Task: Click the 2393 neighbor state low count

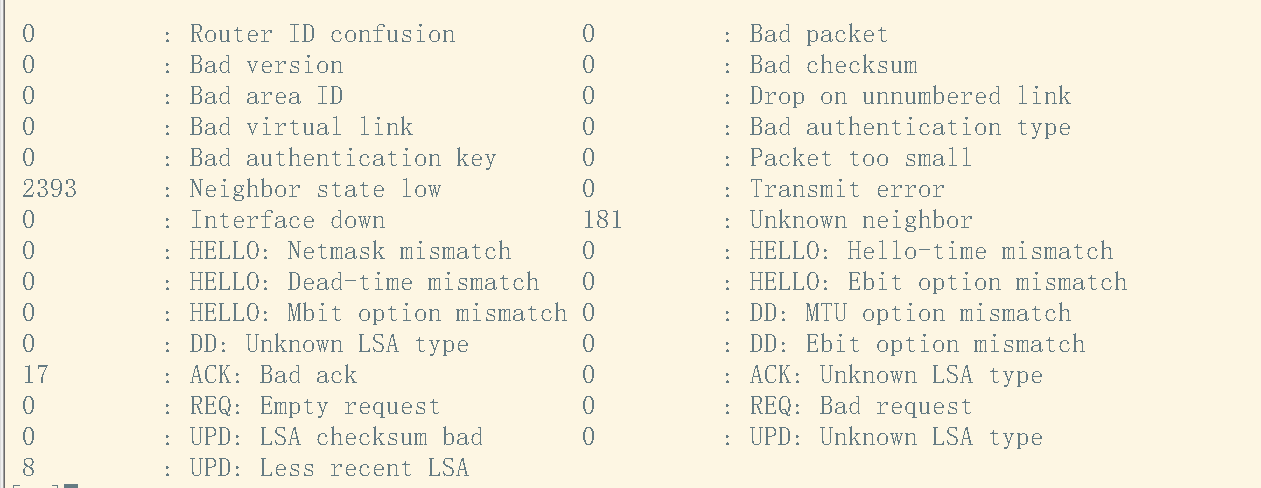Action: click(49, 189)
